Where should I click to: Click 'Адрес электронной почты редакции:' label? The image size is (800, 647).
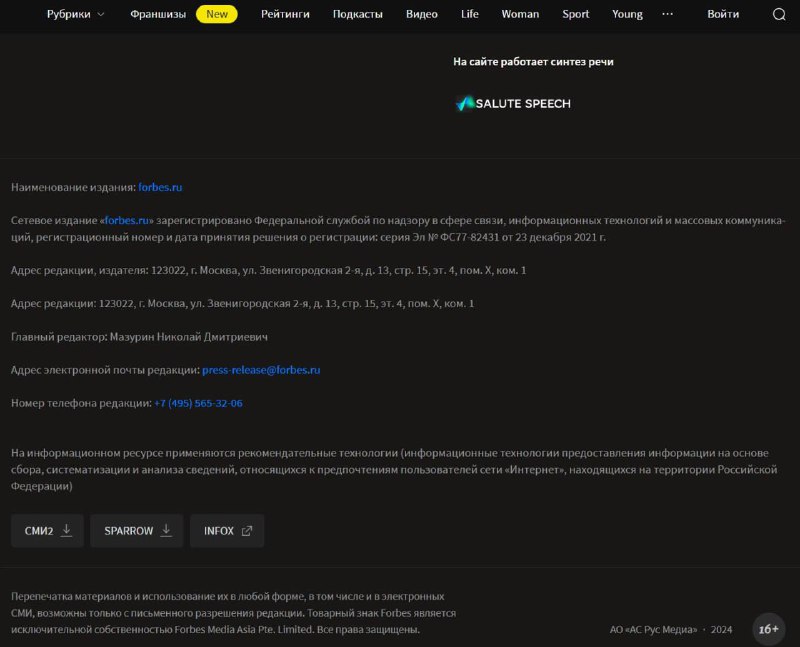106,370
